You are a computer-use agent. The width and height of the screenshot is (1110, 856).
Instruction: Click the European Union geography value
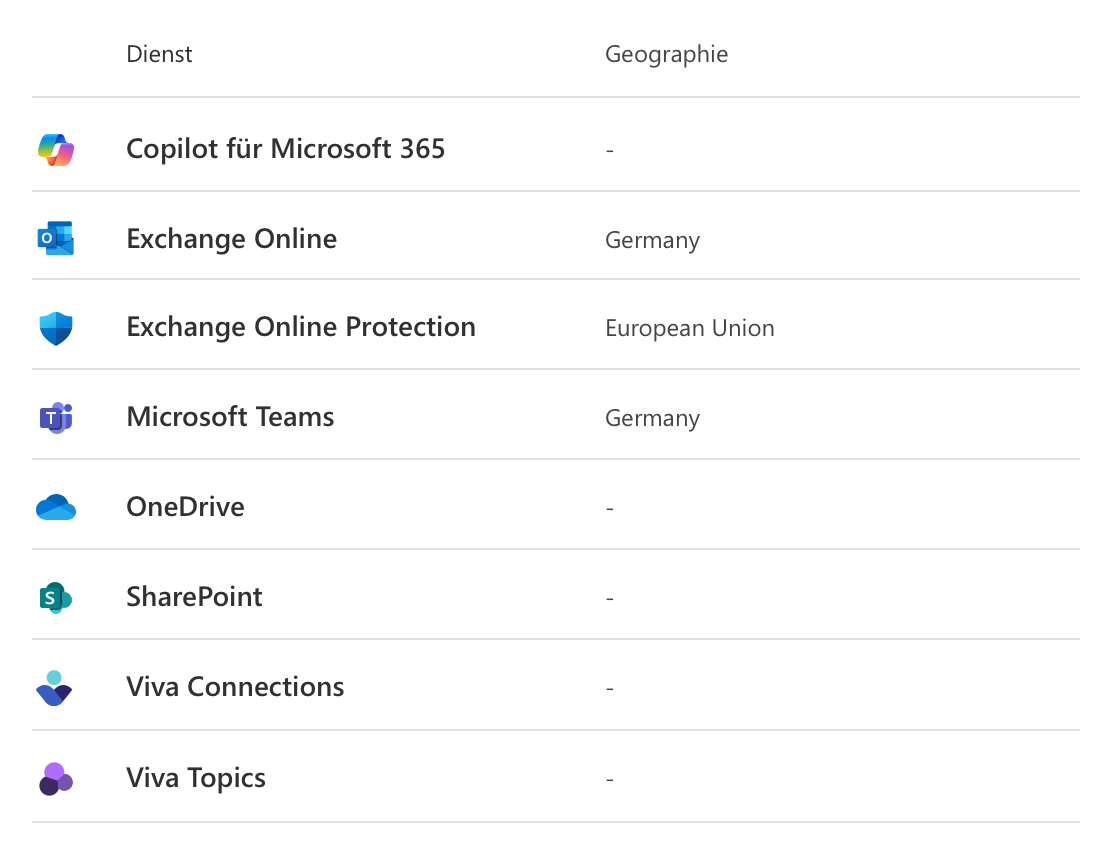coord(689,329)
